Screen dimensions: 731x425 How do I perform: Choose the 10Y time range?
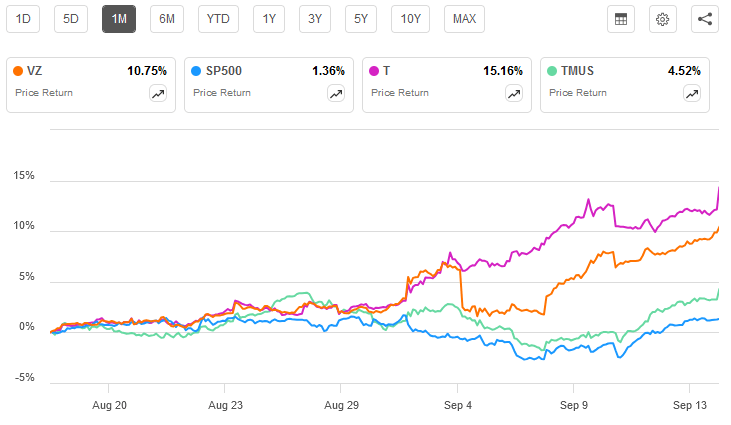[412, 19]
